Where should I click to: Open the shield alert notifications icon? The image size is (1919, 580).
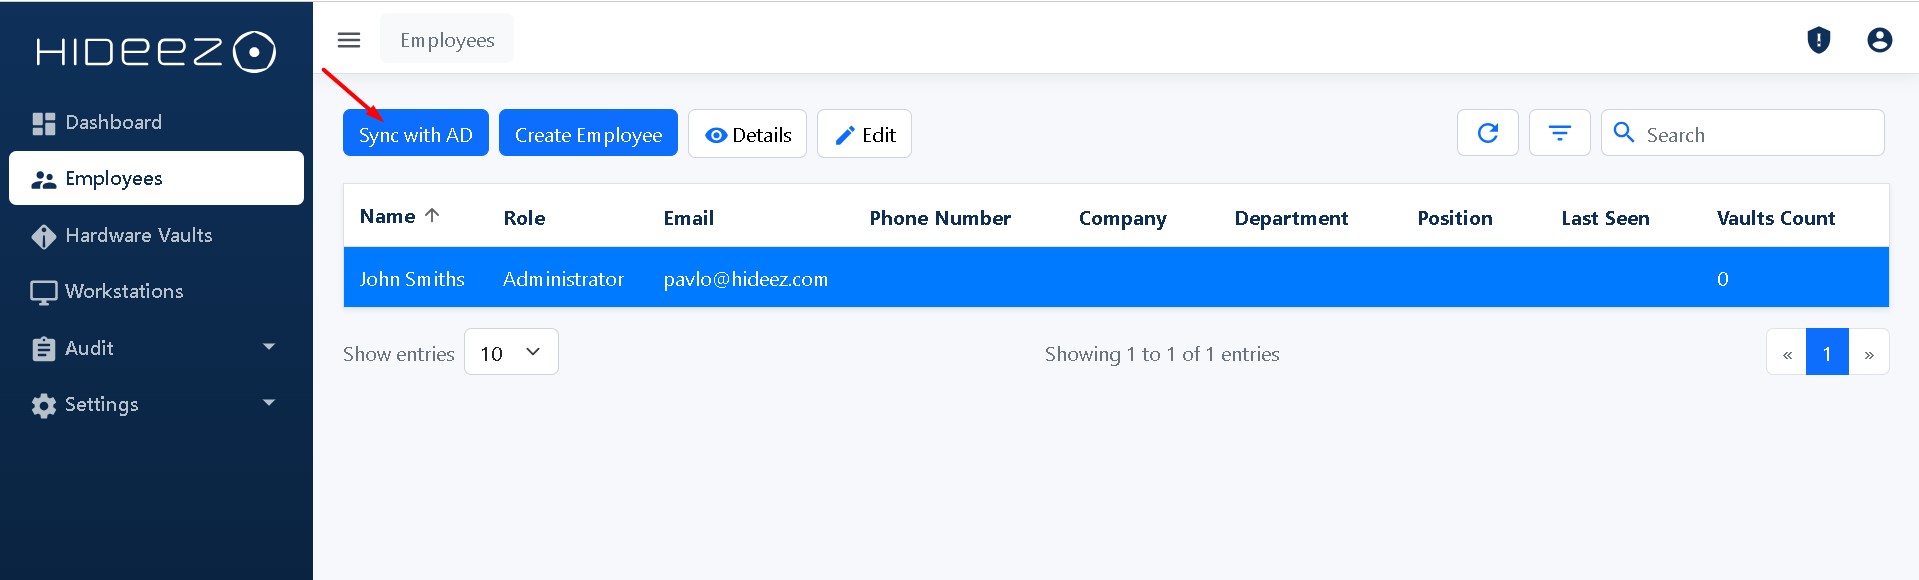pyautogui.click(x=1819, y=40)
